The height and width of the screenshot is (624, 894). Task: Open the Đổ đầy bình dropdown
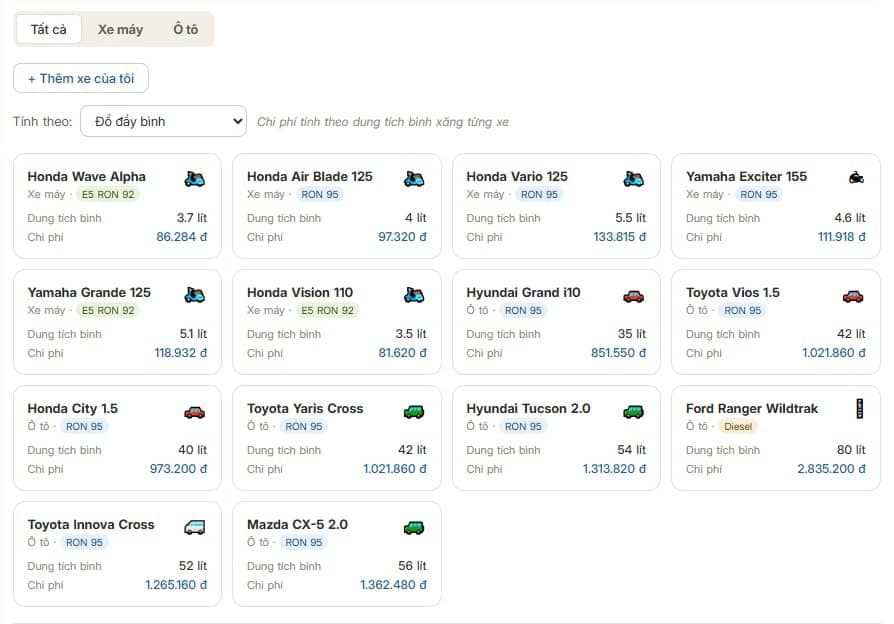pyautogui.click(x=164, y=121)
